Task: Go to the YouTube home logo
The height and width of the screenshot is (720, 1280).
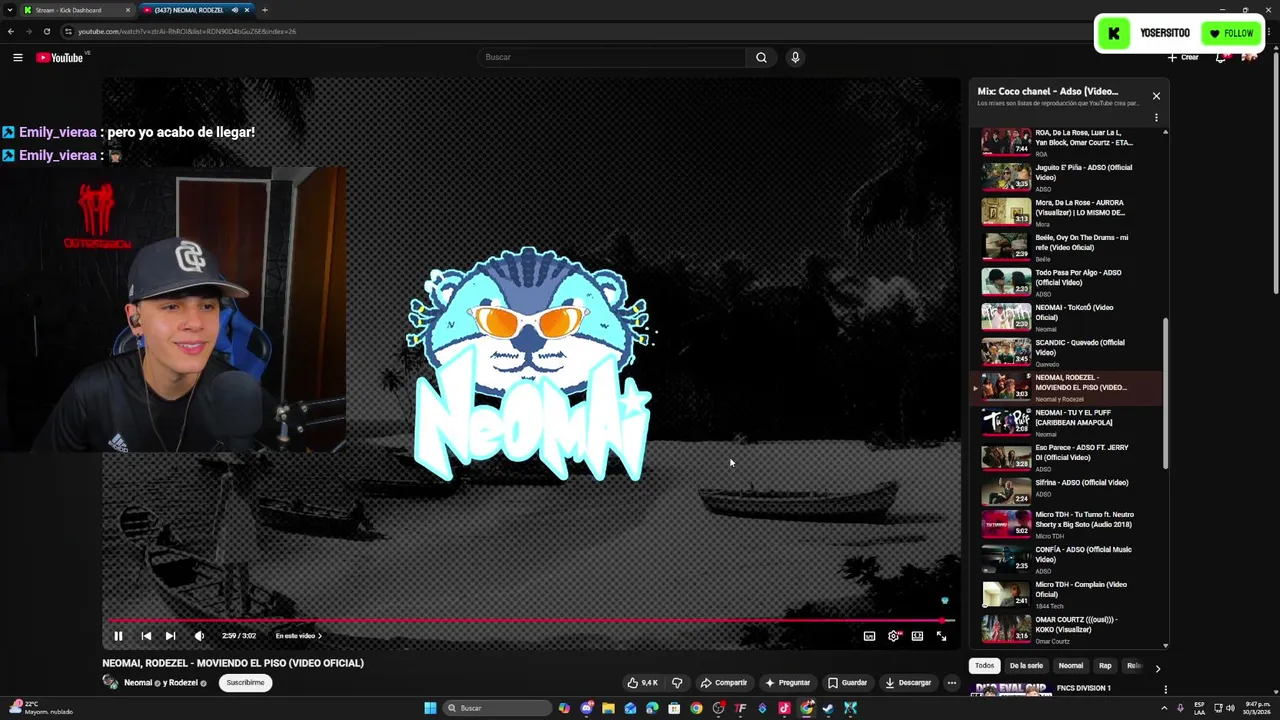Action: tap(60, 57)
